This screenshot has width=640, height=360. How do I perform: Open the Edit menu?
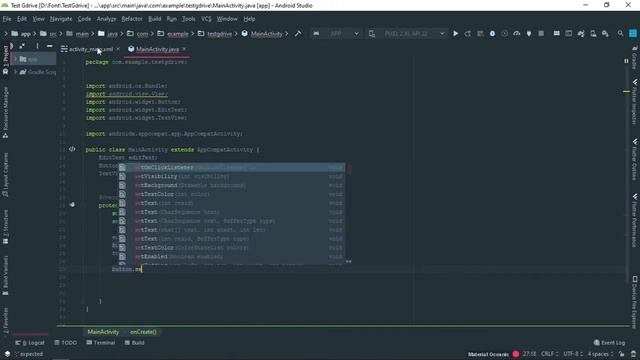click(x=22, y=19)
